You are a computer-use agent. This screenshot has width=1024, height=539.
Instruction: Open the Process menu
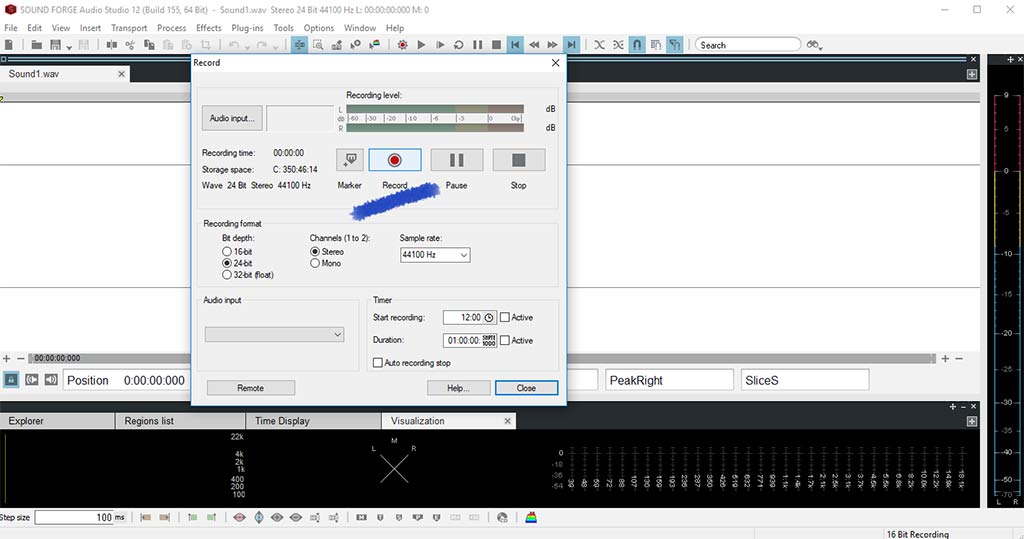pos(171,28)
